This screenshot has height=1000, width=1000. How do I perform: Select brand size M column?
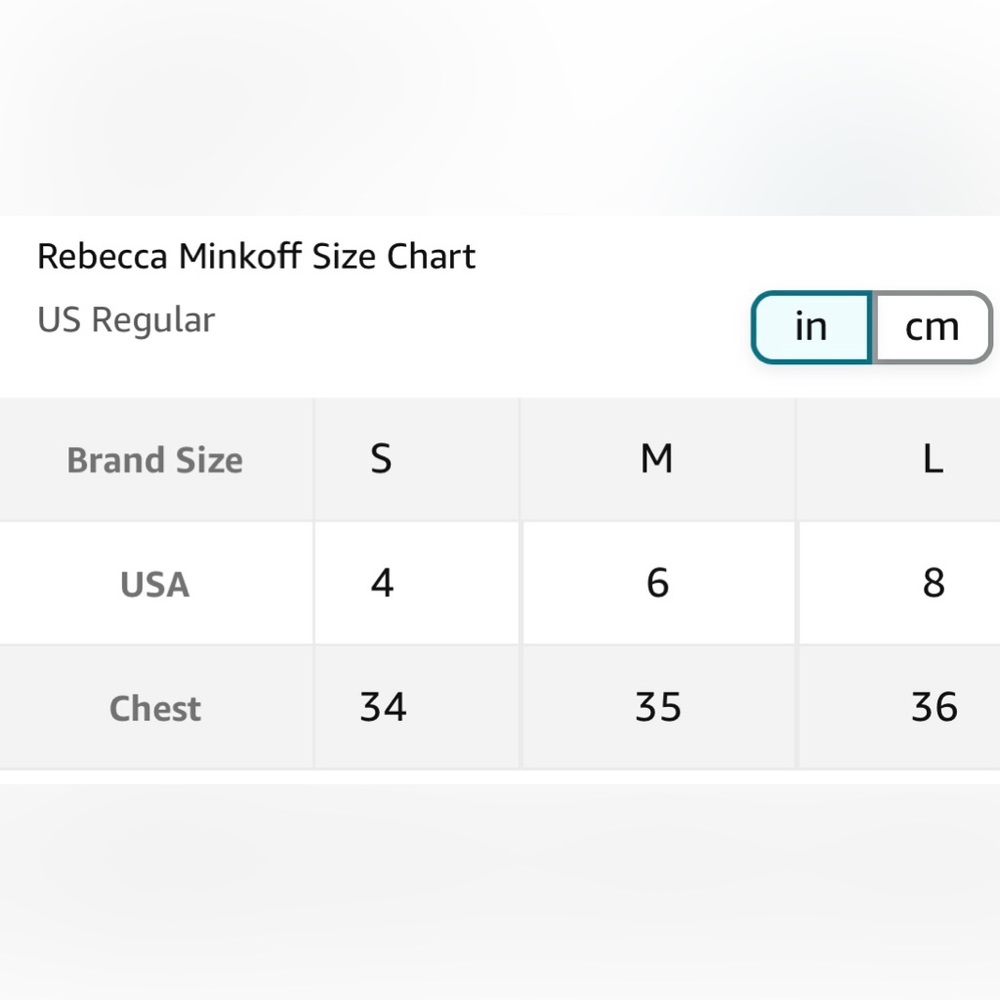657,459
